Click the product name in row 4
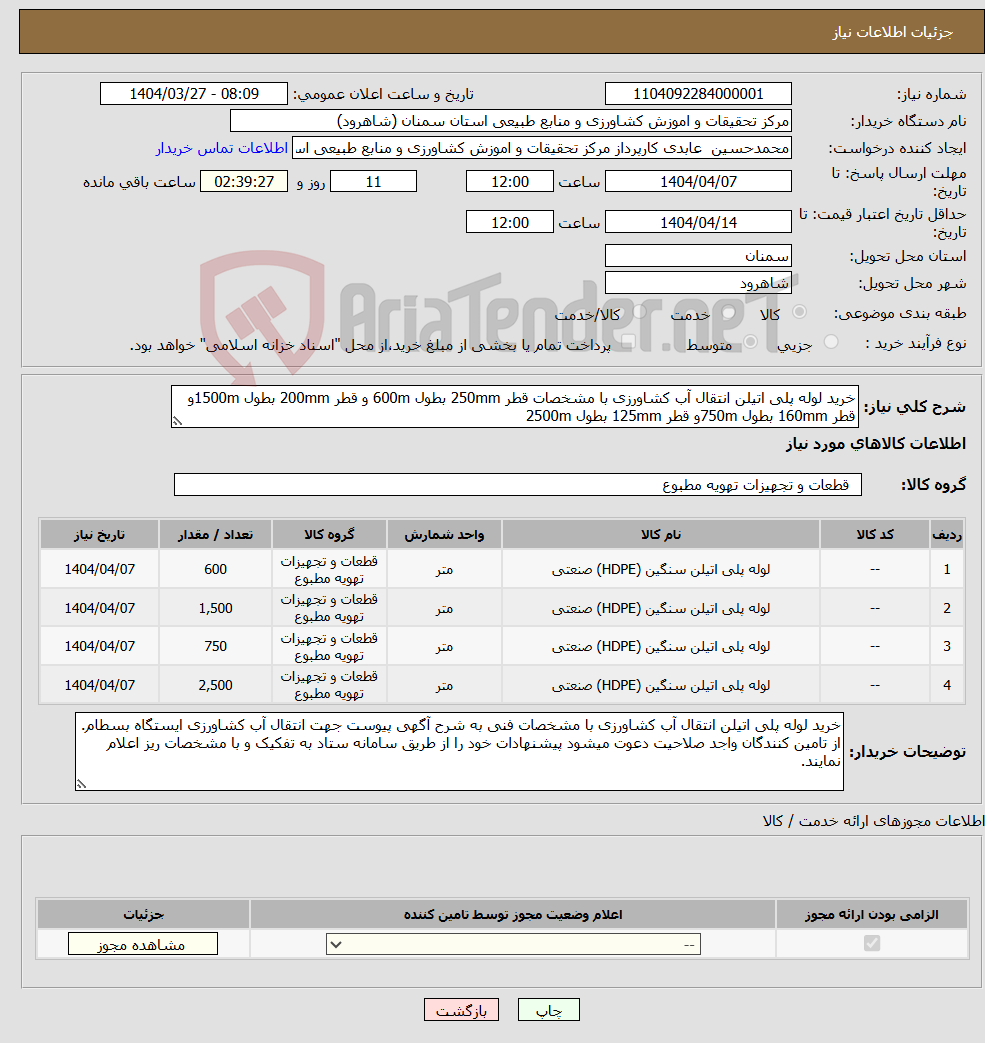The width and height of the screenshot is (985, 1043). coord(660,685)
